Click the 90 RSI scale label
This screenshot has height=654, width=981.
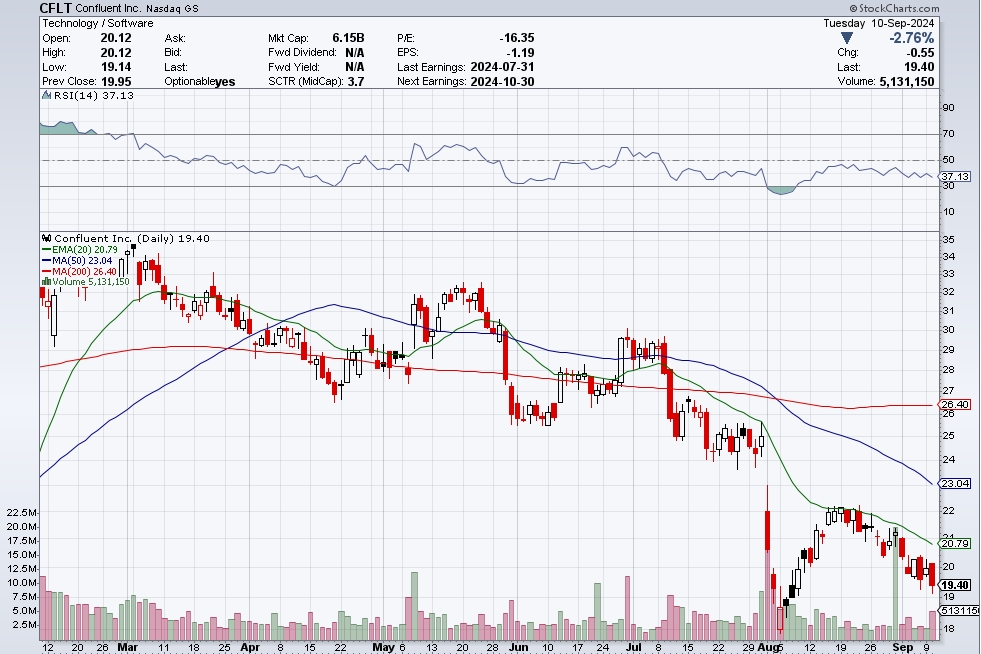(x=948, y=108)
